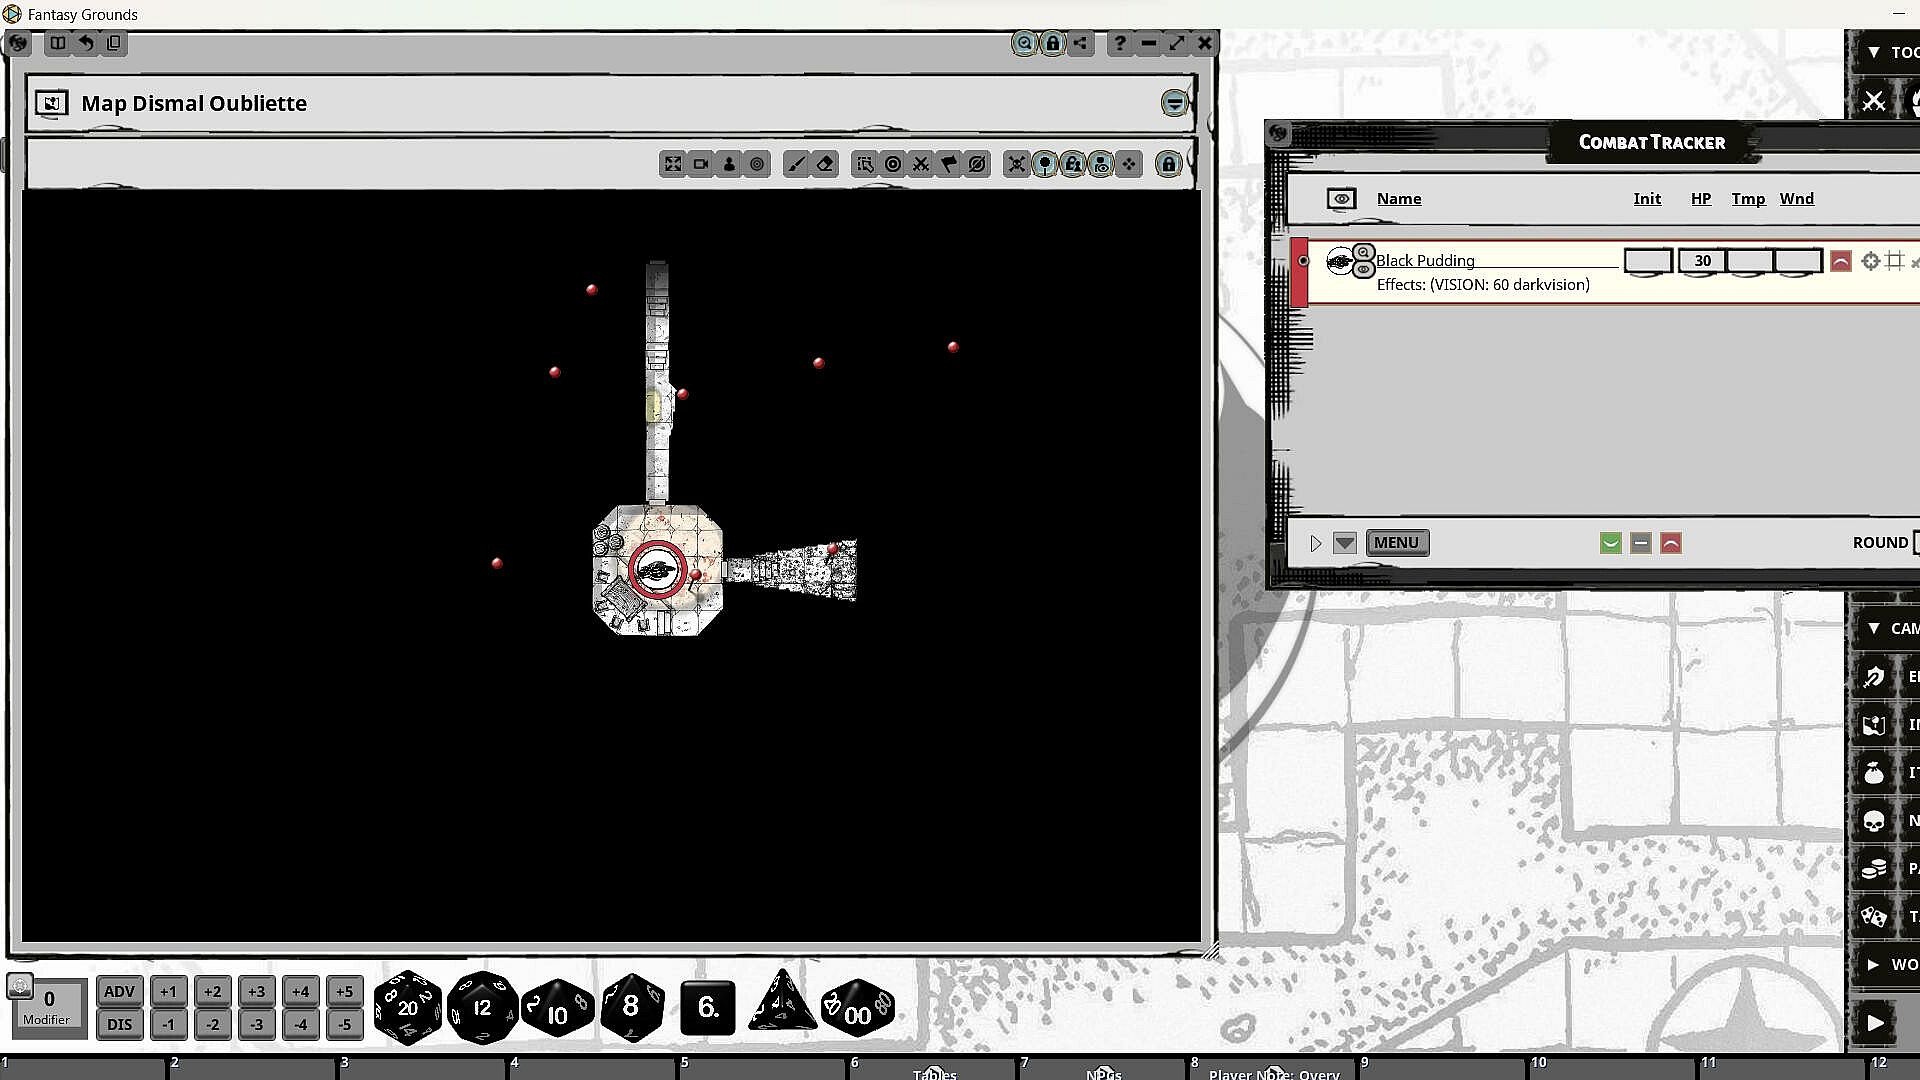The image size is (1920, 1080).
Task: Sort by the HP column header
Action: tap(1700, 199)
